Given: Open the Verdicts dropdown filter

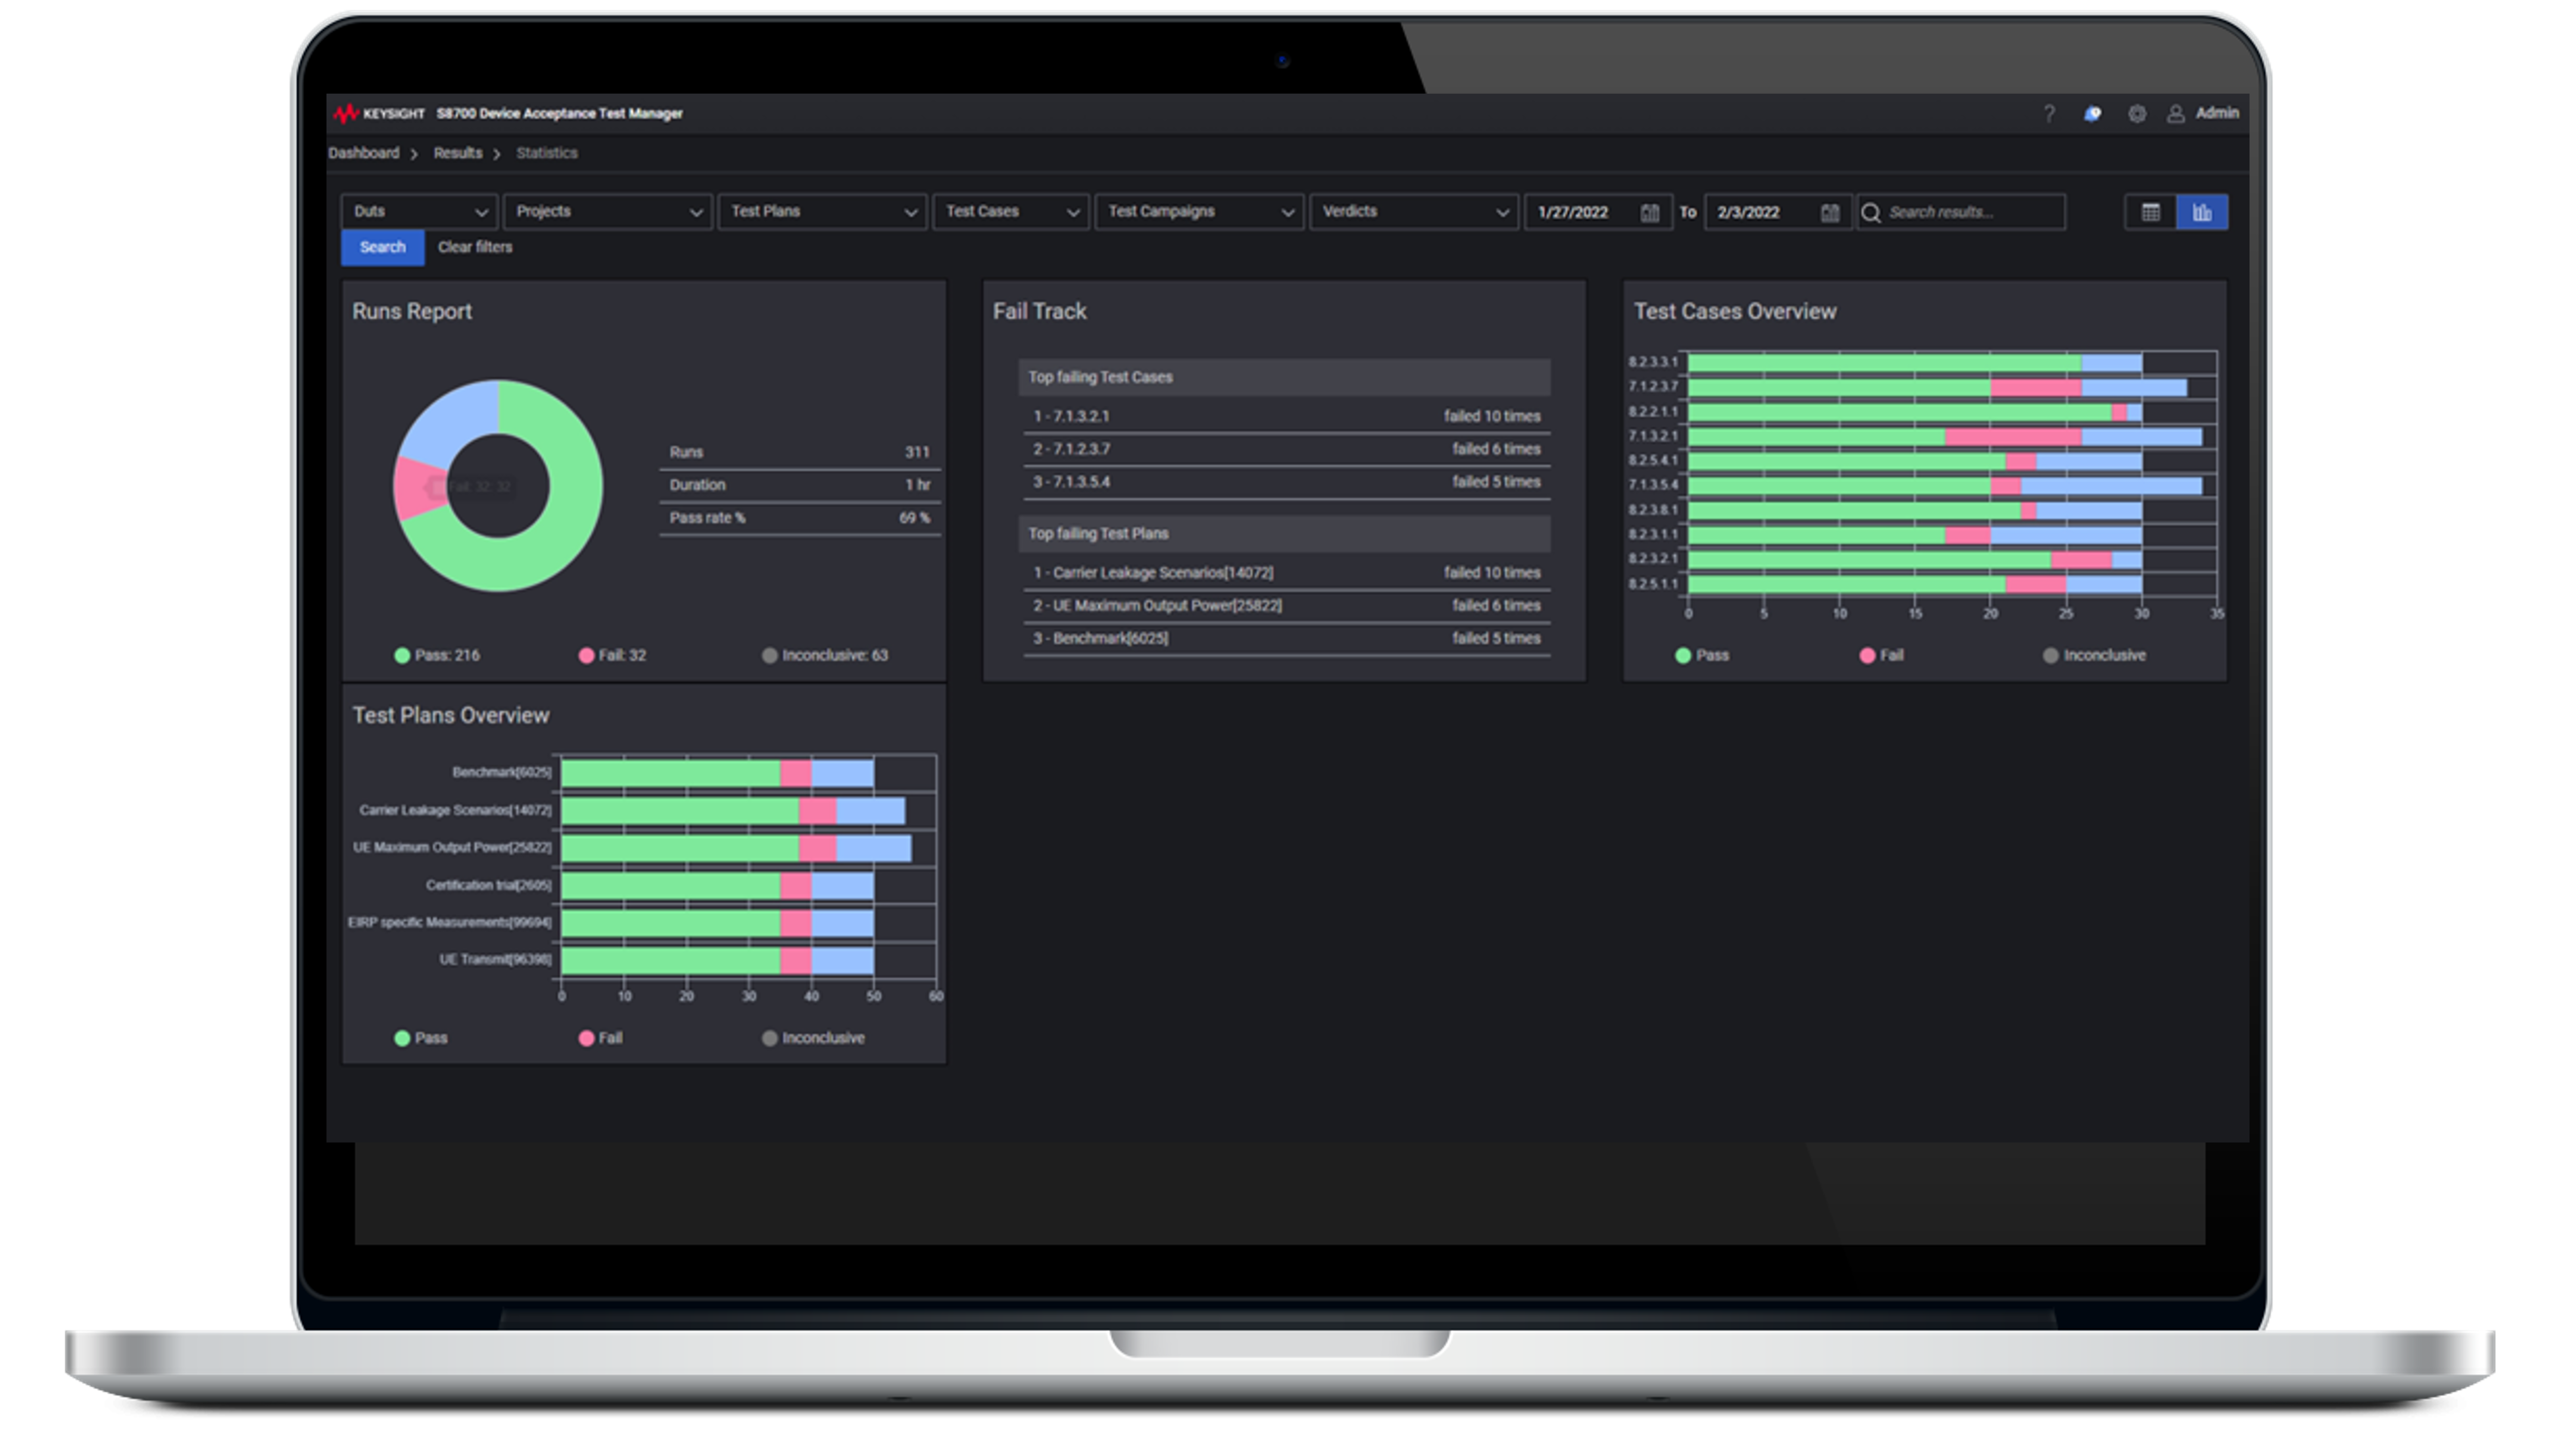Looking at the screenshot, I should tap(1413, 212).
